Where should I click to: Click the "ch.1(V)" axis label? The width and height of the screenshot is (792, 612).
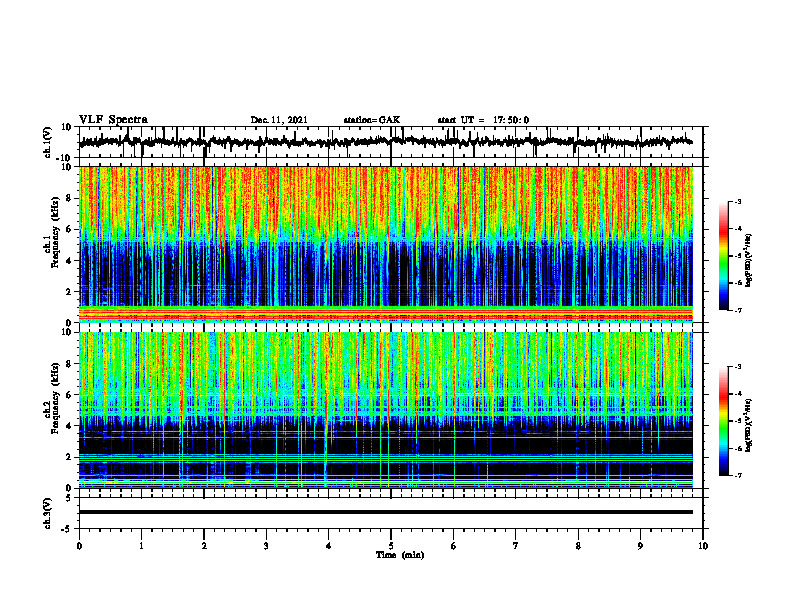pyautogui.click(x=48, y=142)
